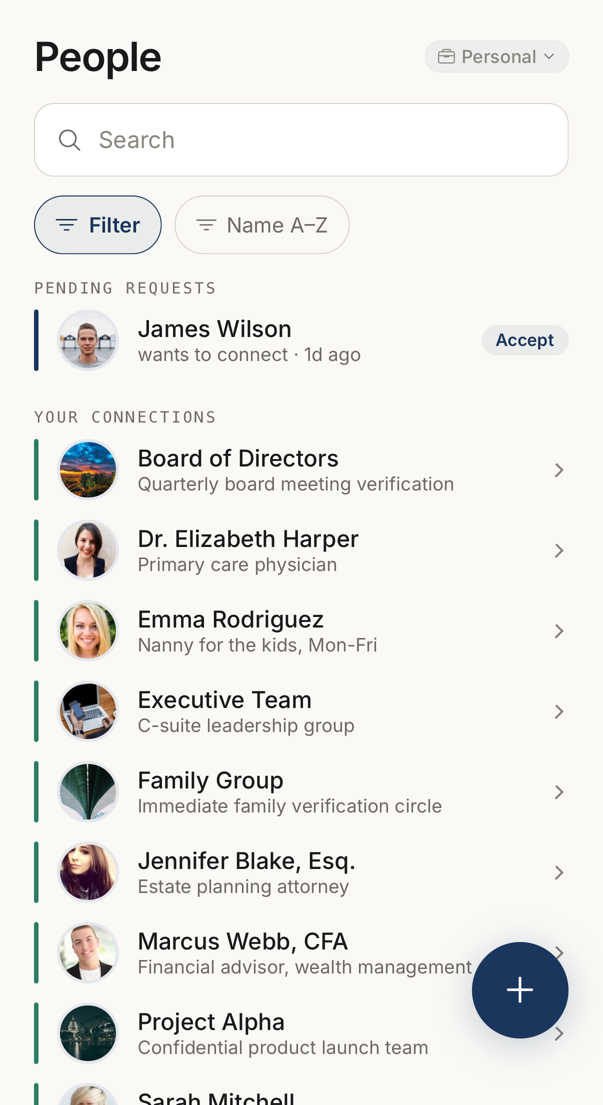
Task: Focus the Search input field
Action: coord(302,140)
